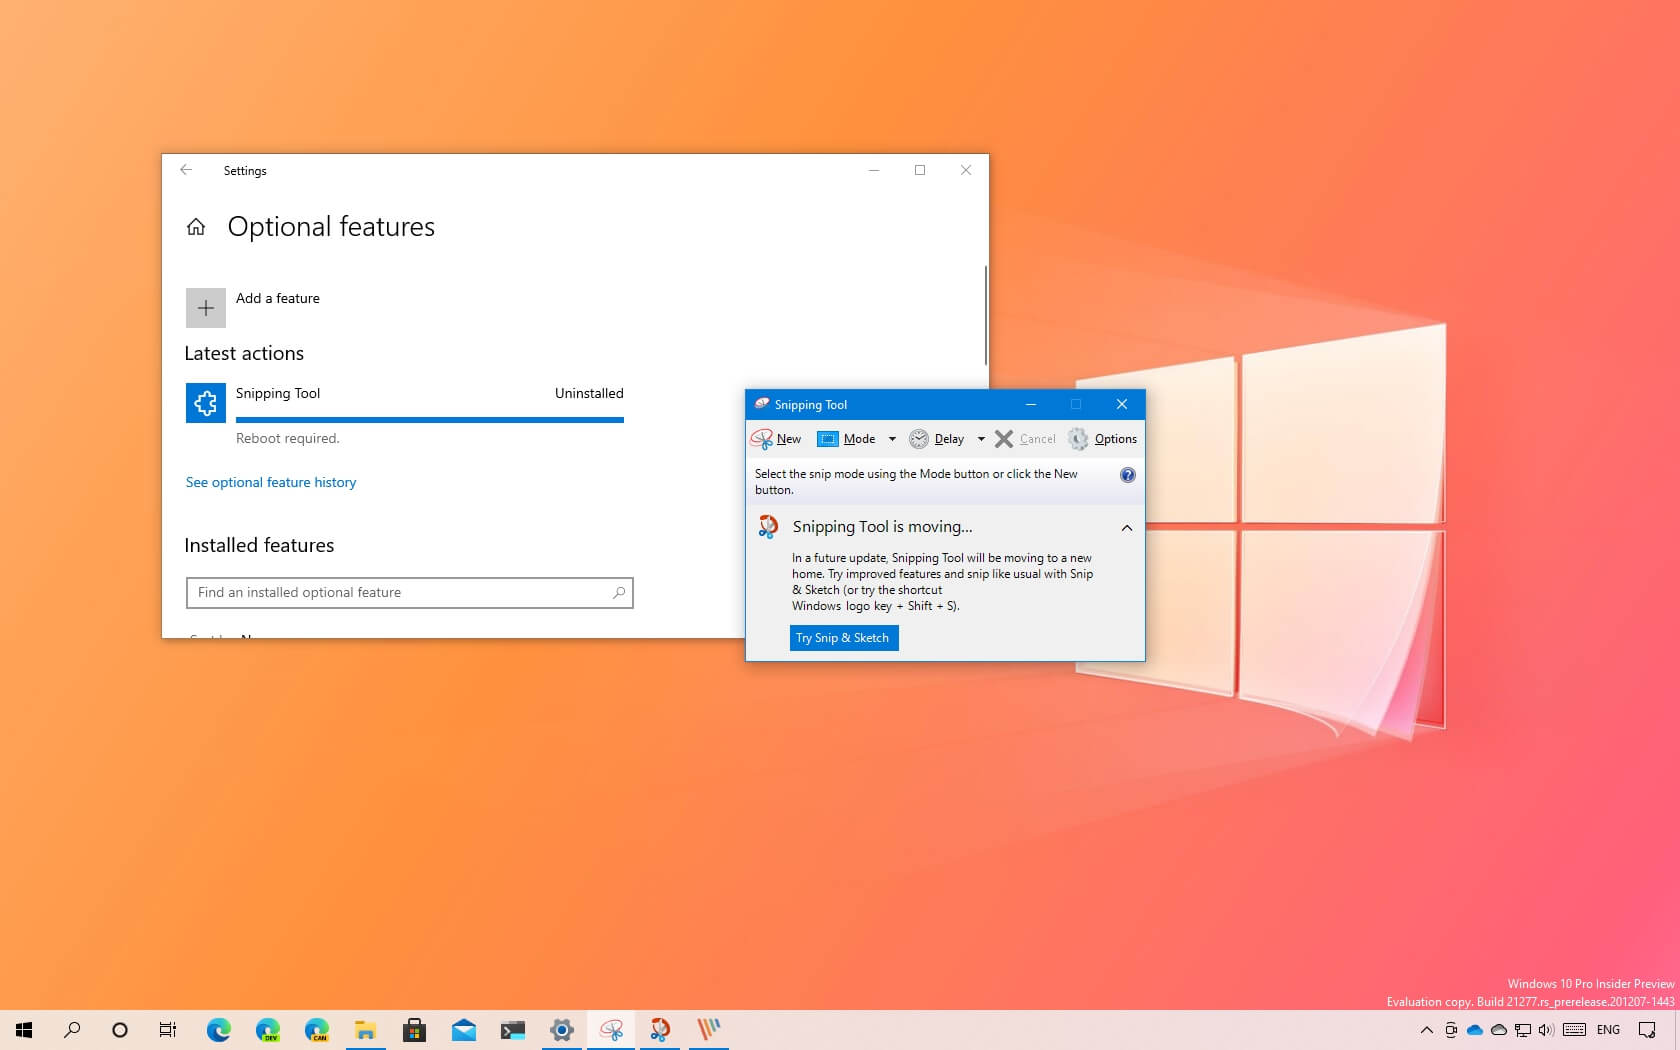1680x1050 pixels.
Task: Click the Snipping Tool puzzle-piece icon under Latest actions
Action: point(205,402)
